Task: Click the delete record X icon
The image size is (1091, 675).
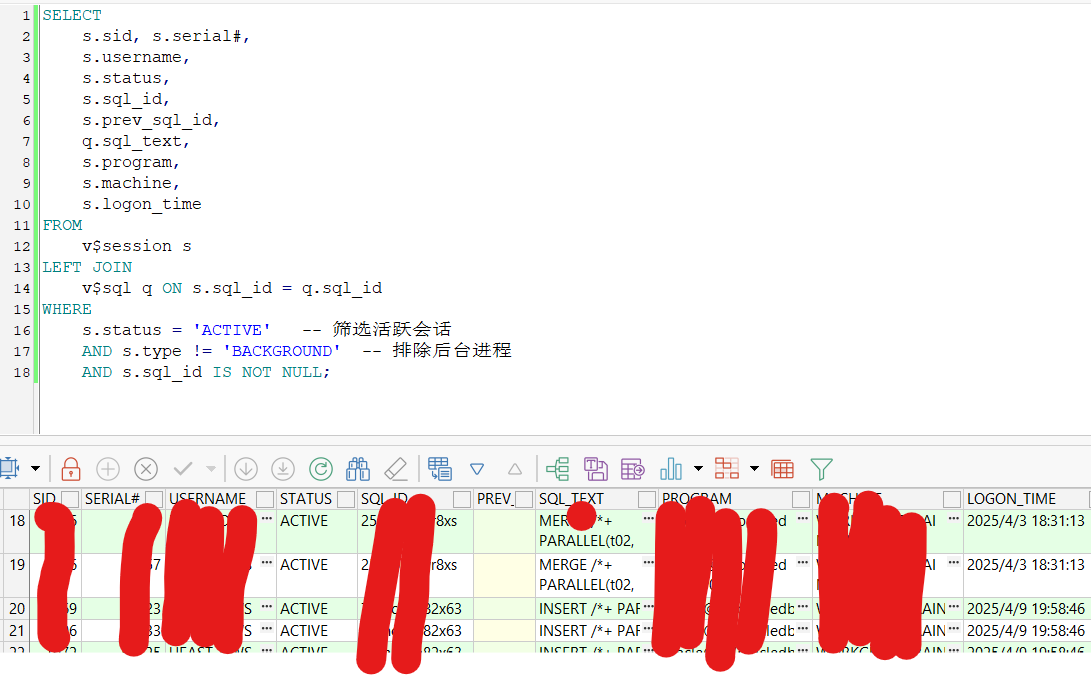Action: (146, 468)
